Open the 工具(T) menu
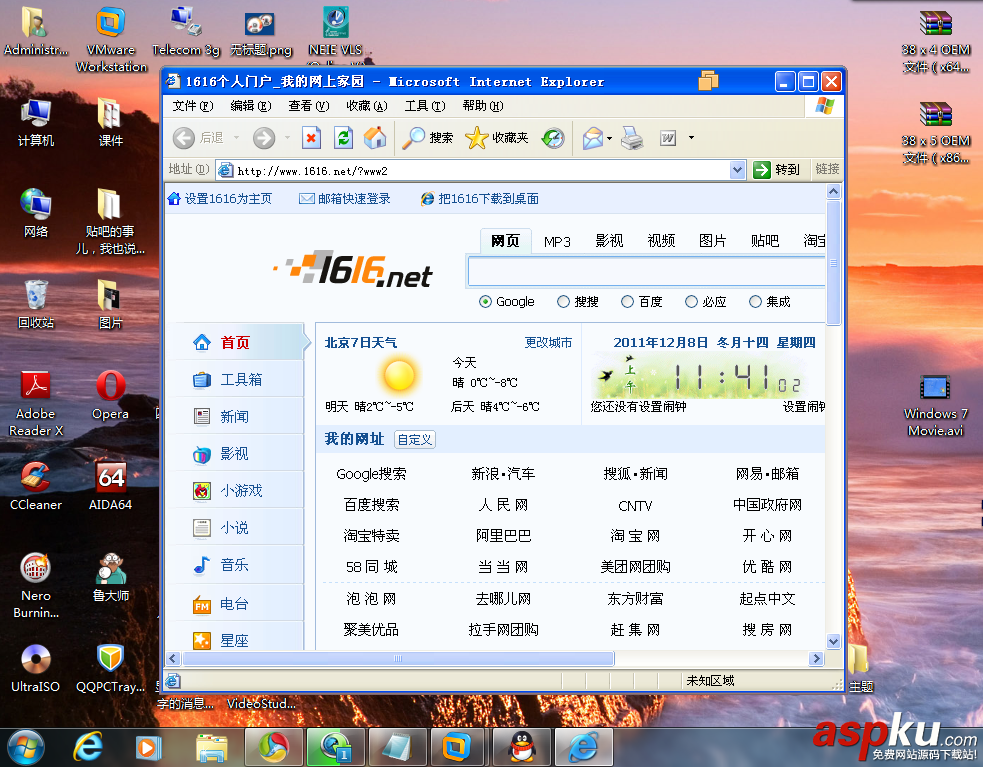Viewport: 983px width, 767px height. (x=424, y=106)
